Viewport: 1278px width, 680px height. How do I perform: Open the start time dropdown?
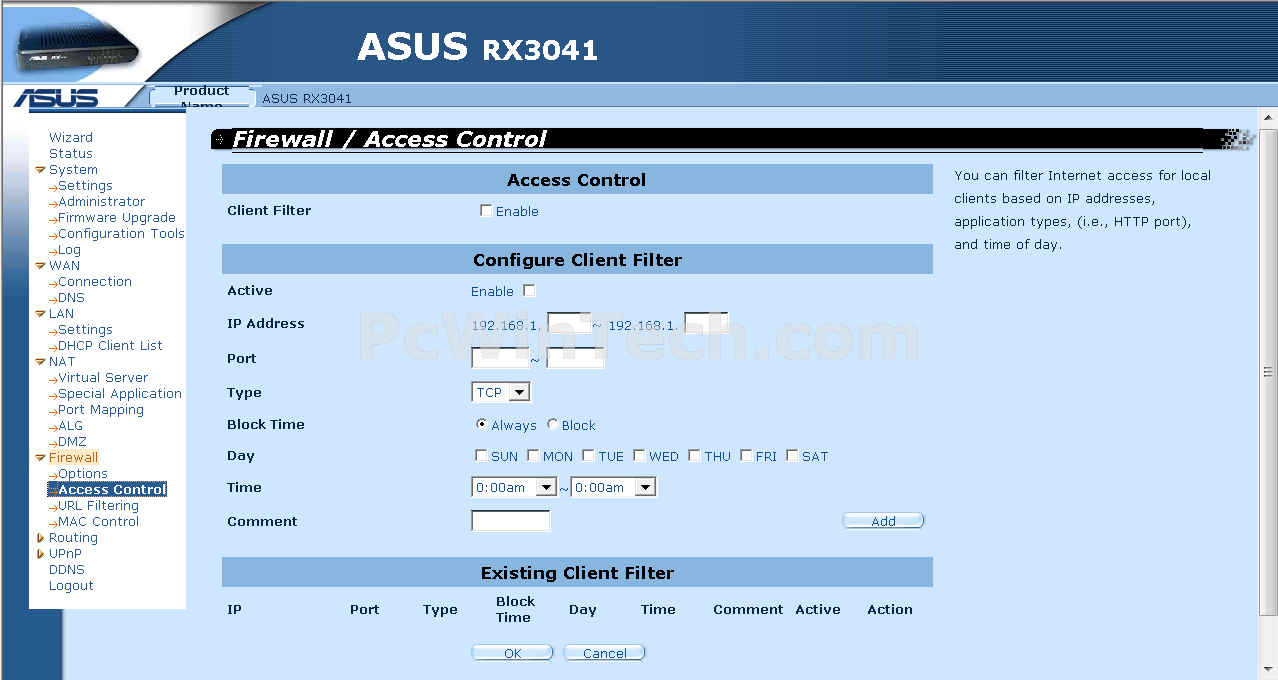click(514, 488)
